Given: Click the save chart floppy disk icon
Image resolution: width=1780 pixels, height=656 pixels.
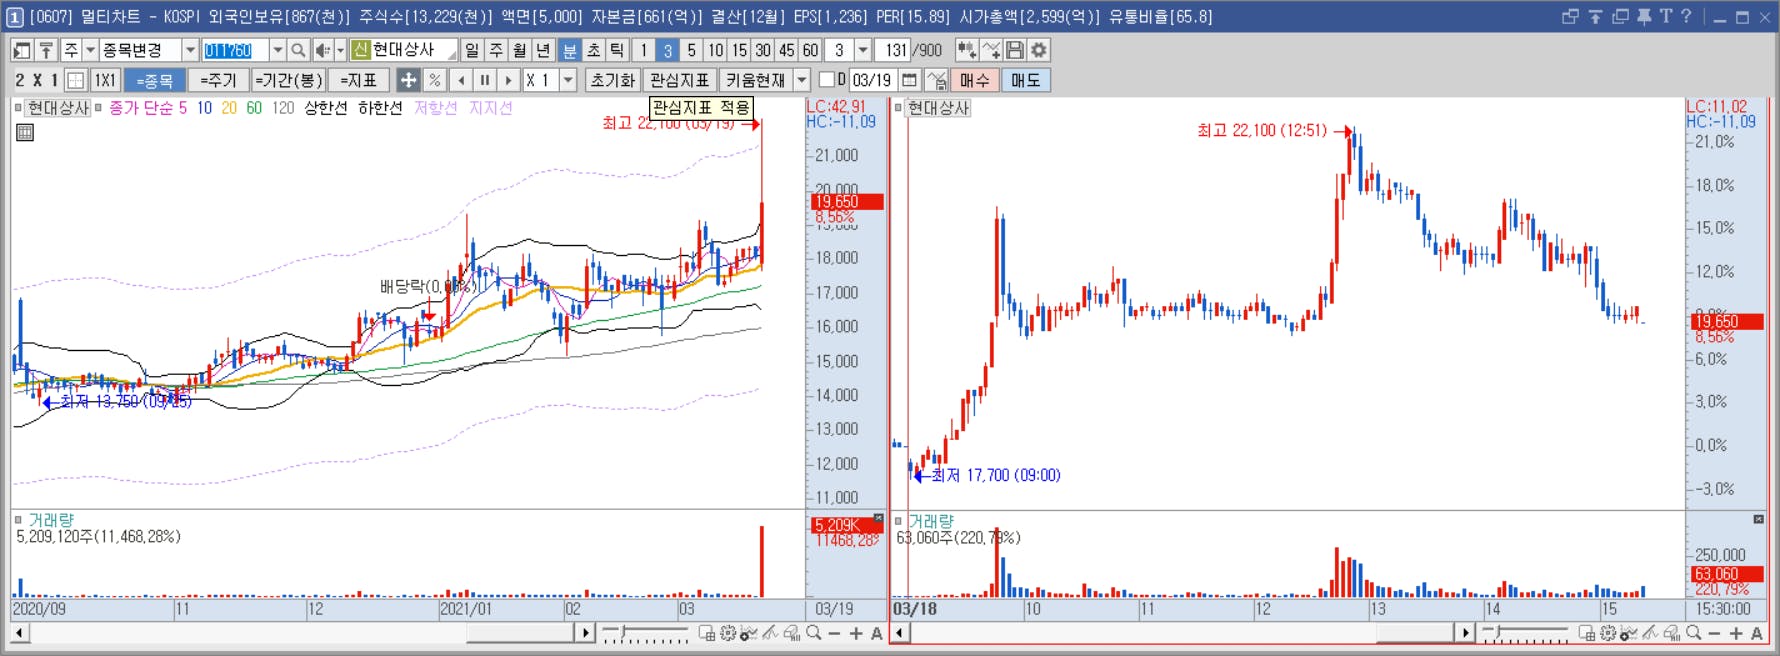Looking at the screenshot, I should point(1015,50).
